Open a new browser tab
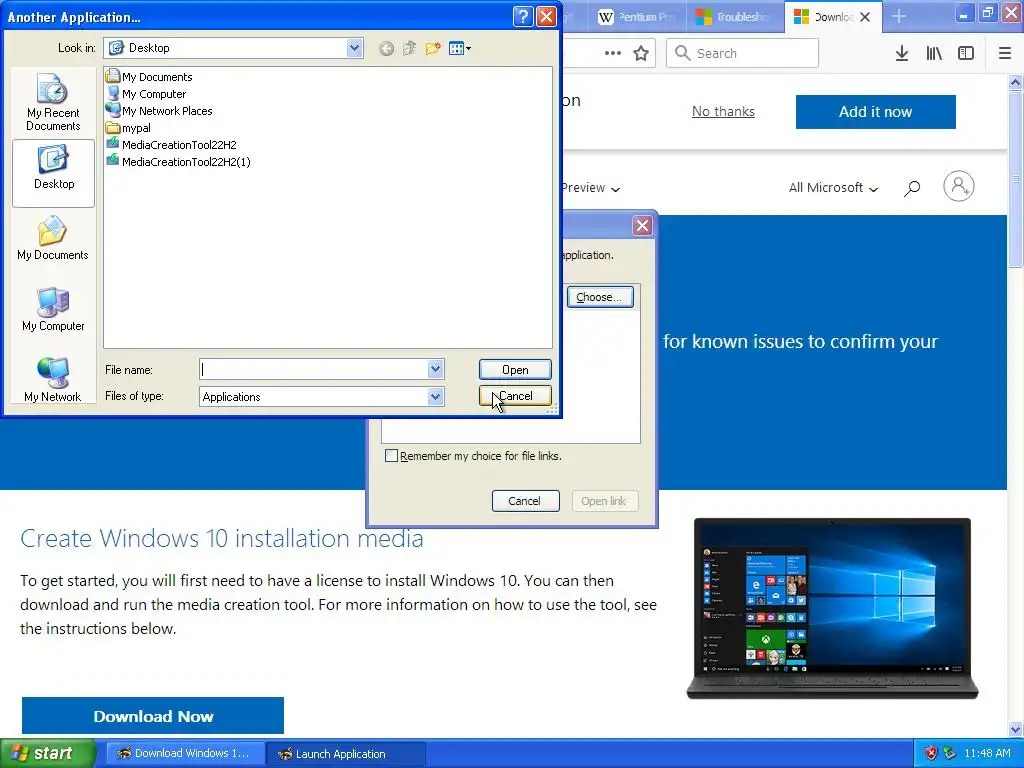The width and height of the screenshot is (1024, 768). coord(899,16)
